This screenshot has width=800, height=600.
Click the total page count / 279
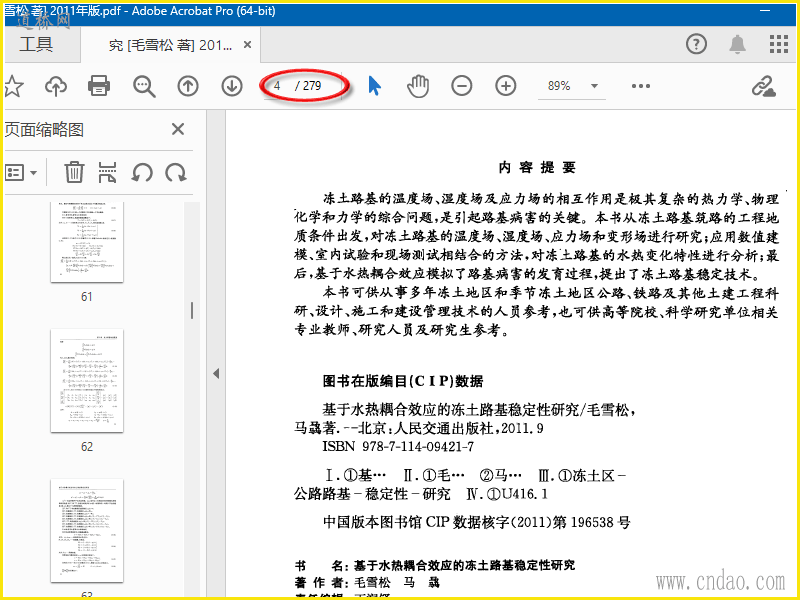pos(308,86)
